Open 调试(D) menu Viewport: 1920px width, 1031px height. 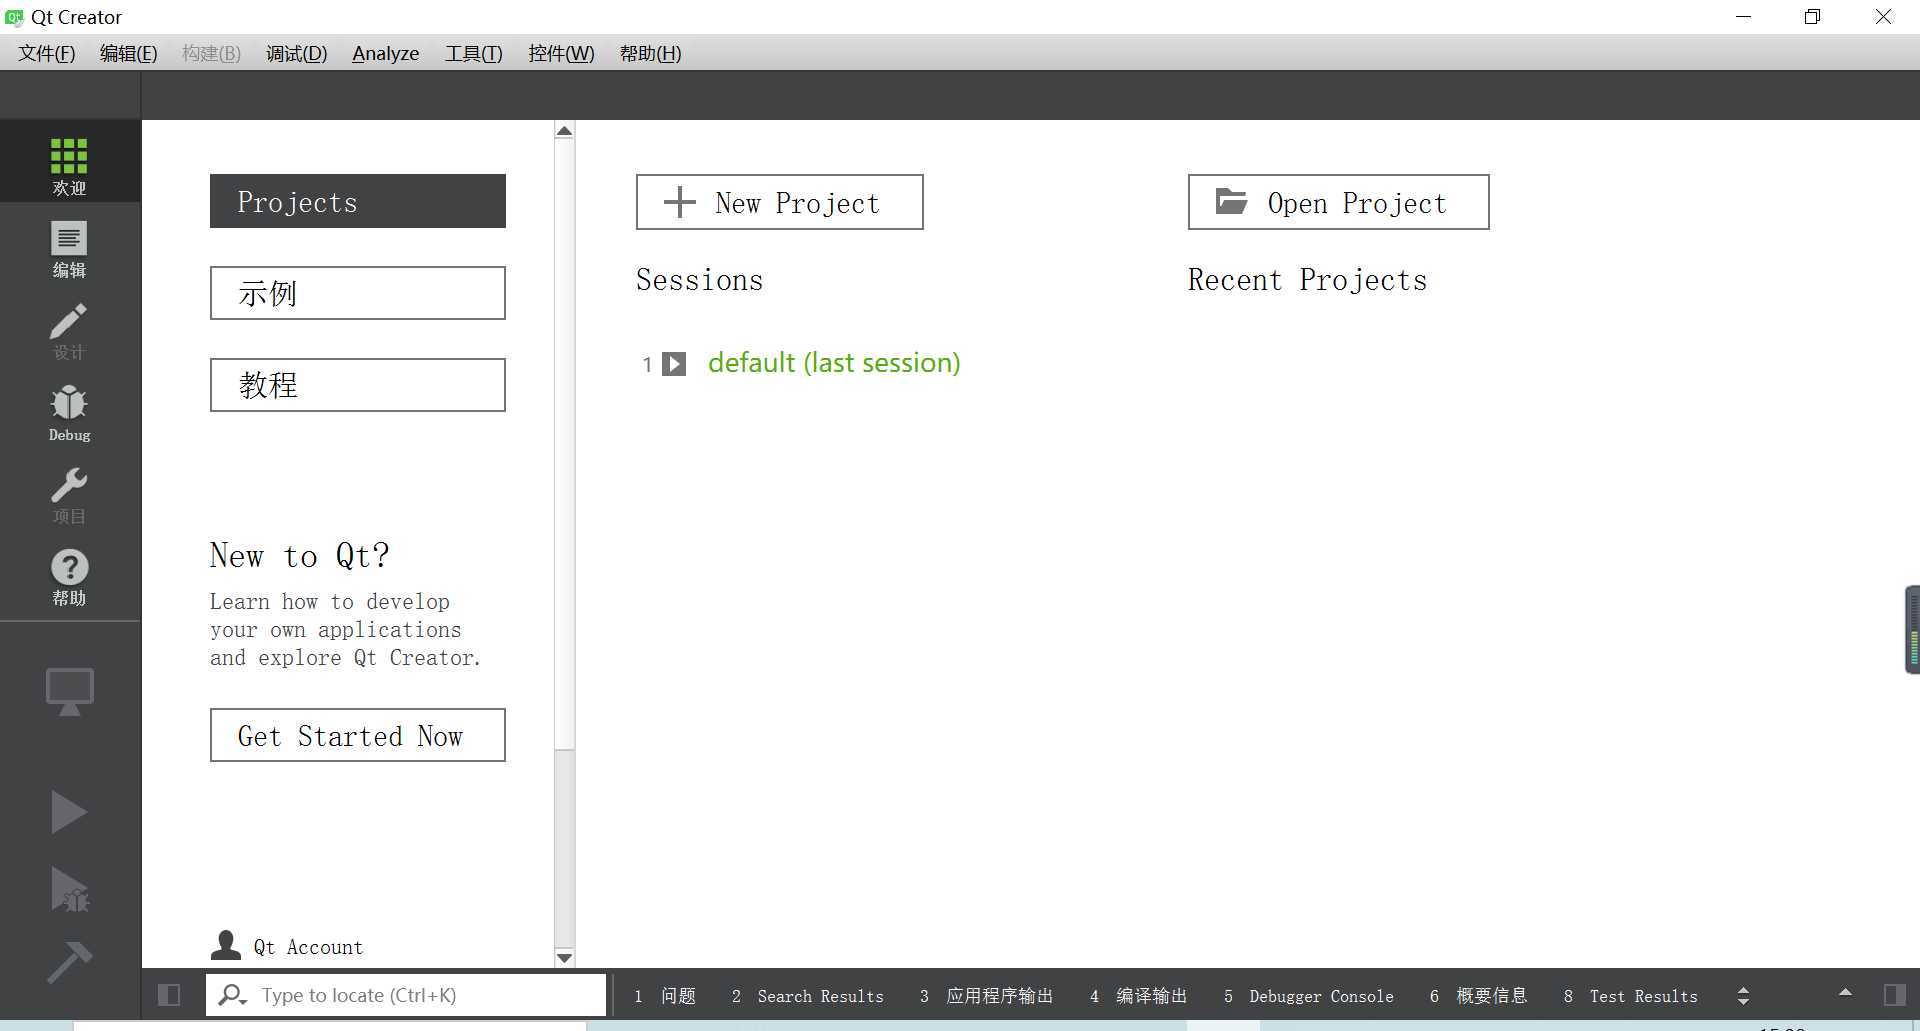pyautogui.click(x=296, y=53)
